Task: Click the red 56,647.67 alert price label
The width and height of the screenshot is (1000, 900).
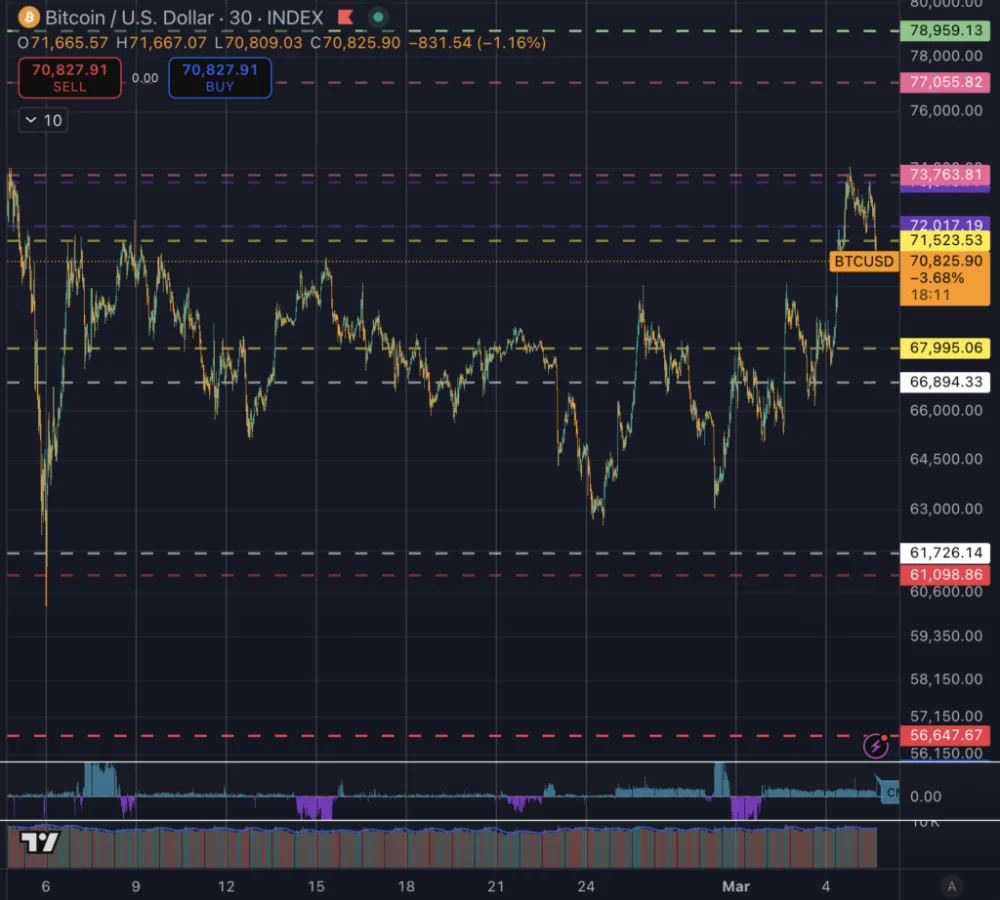Action: [946, 734]
